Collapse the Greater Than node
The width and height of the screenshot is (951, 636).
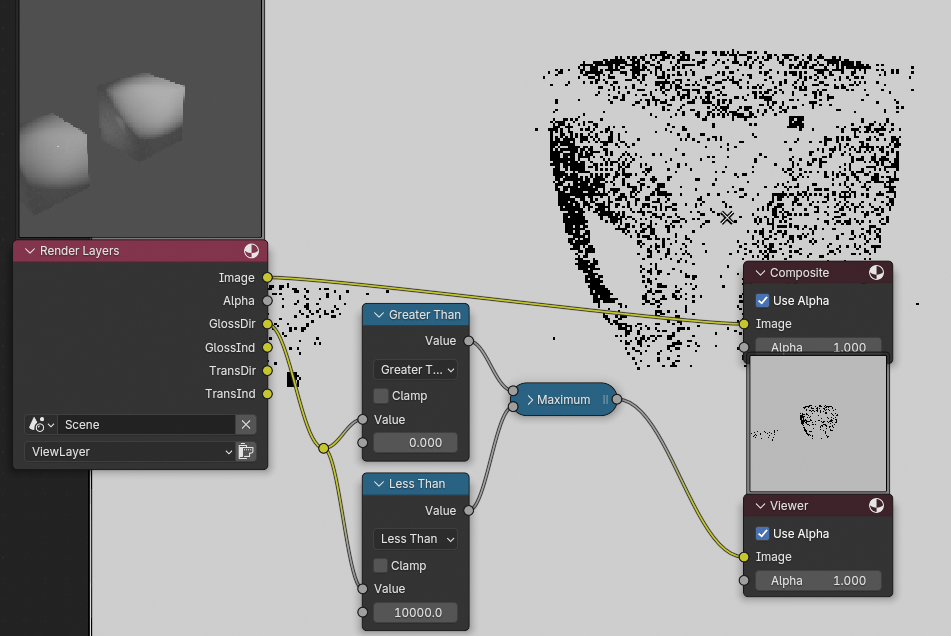(x=379, y=315)
